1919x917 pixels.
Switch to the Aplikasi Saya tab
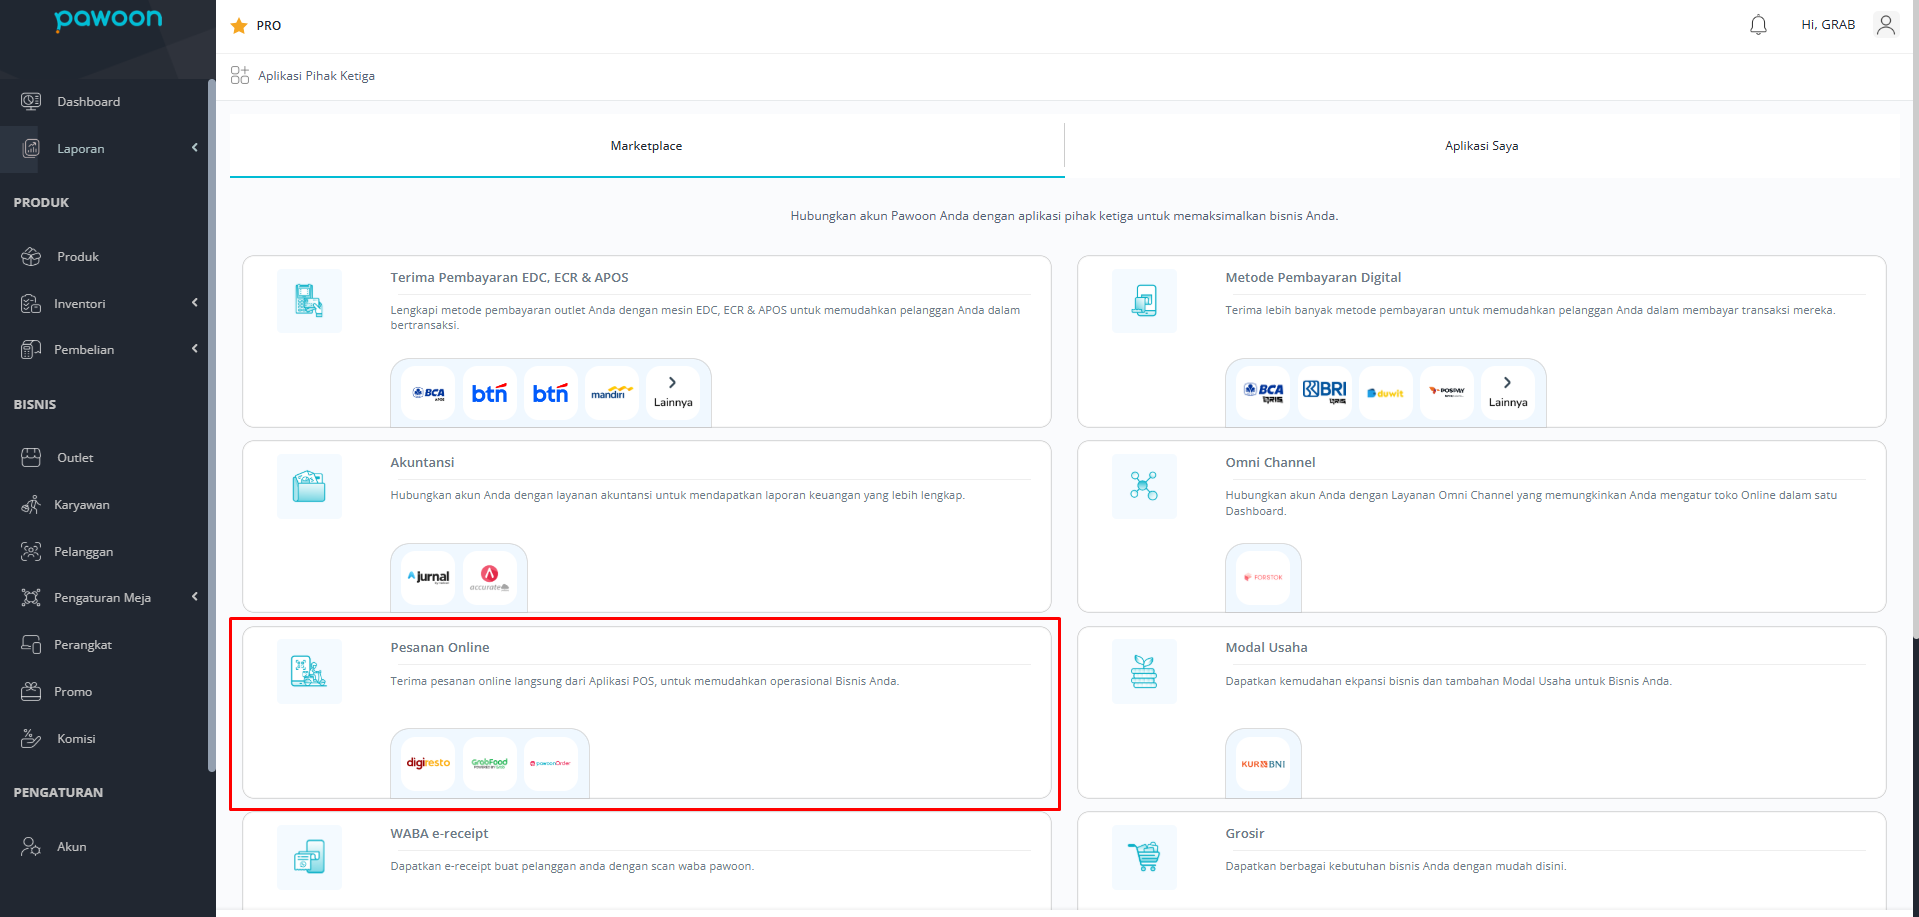point(1482,146)
